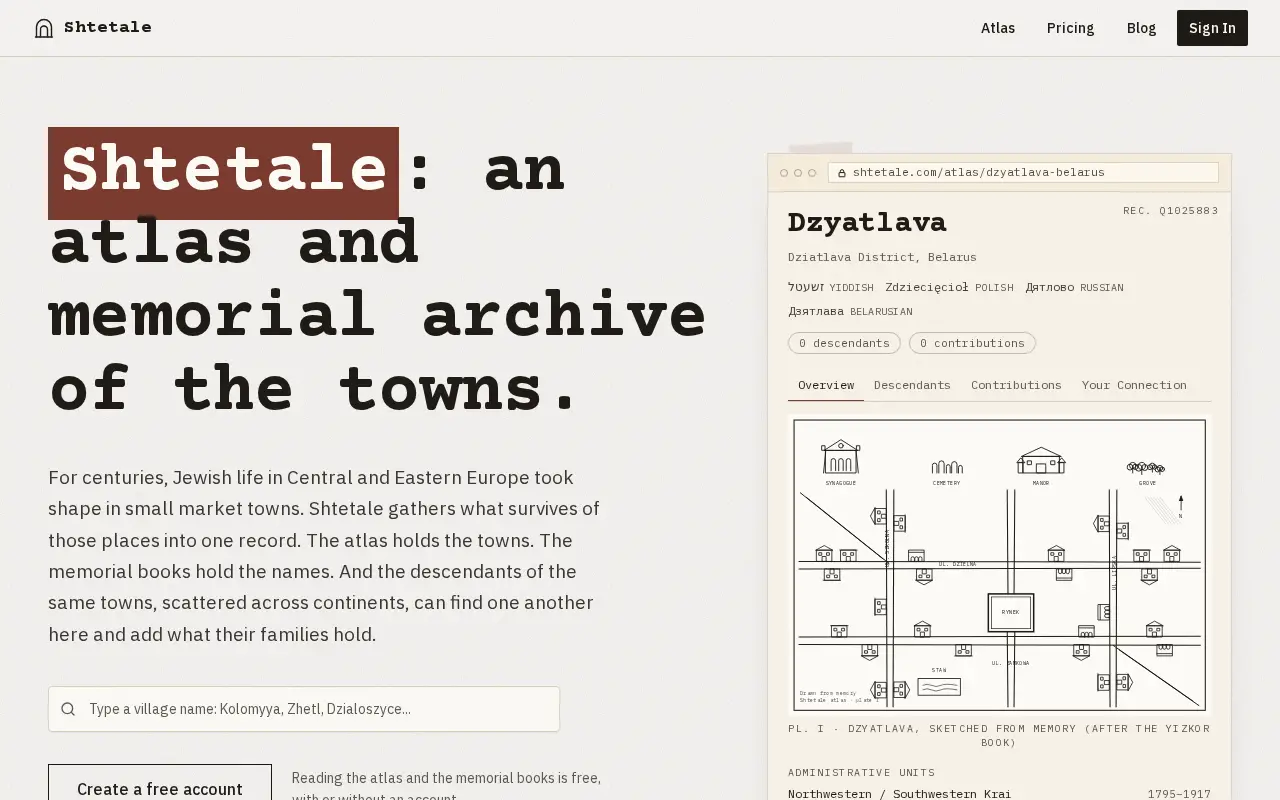Image resolution: width=1280 pixels, height=800 pixels.
Task: Open the Atlas nav link
Action: pyautogui.click(x=998, y=28)
